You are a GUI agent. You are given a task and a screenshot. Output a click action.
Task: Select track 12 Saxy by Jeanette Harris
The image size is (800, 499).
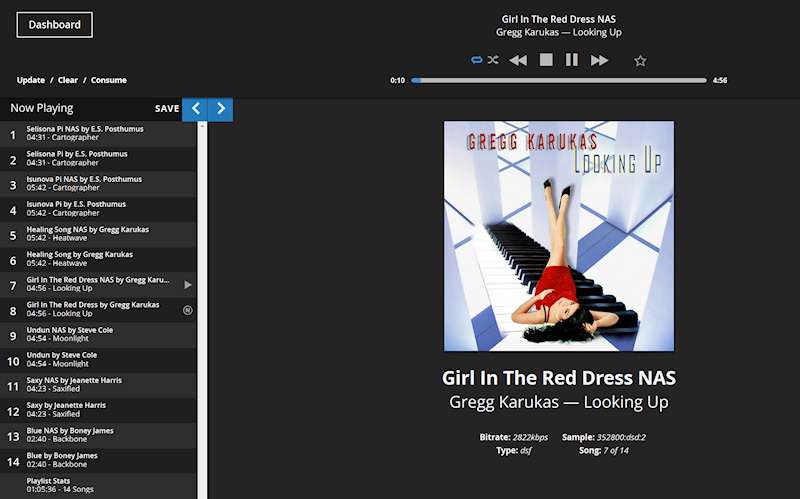tap(98, 410)
